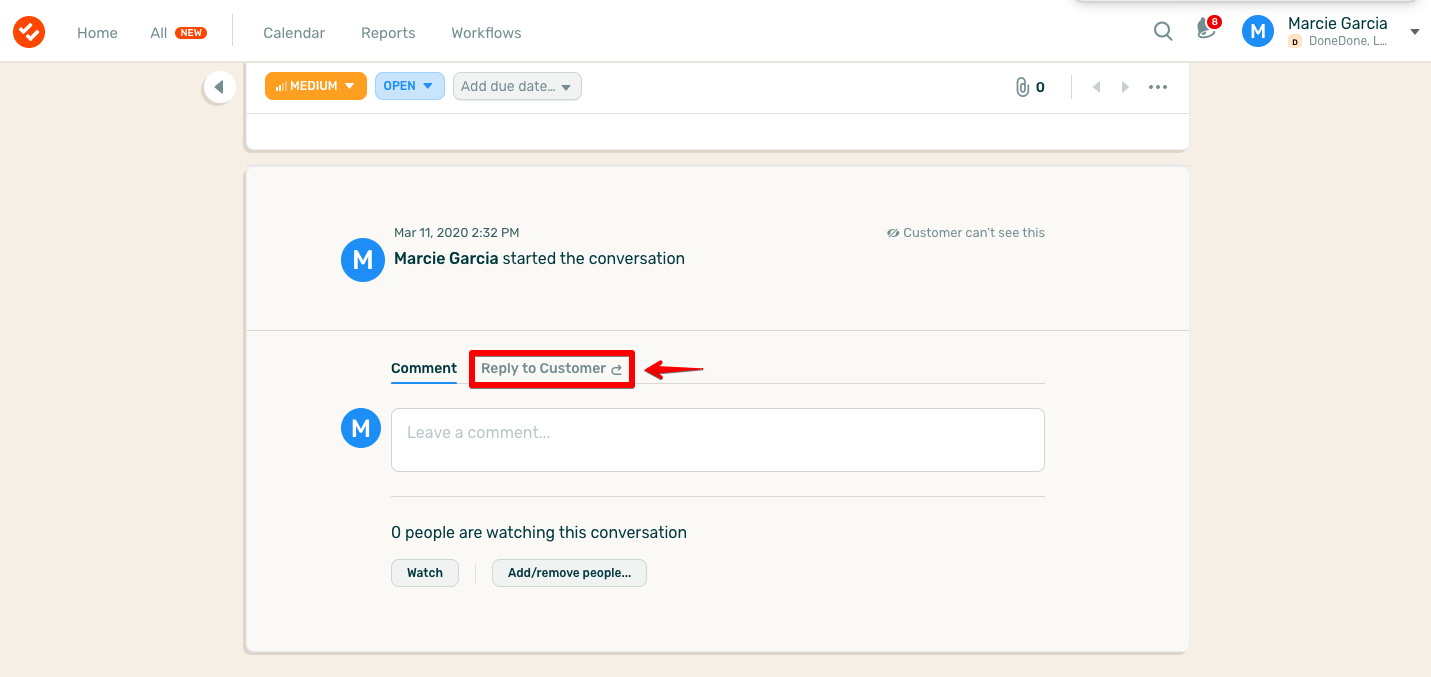Open the All NEW navigation item
Screen dimensions: 1431x677
[x=178, y=33]
